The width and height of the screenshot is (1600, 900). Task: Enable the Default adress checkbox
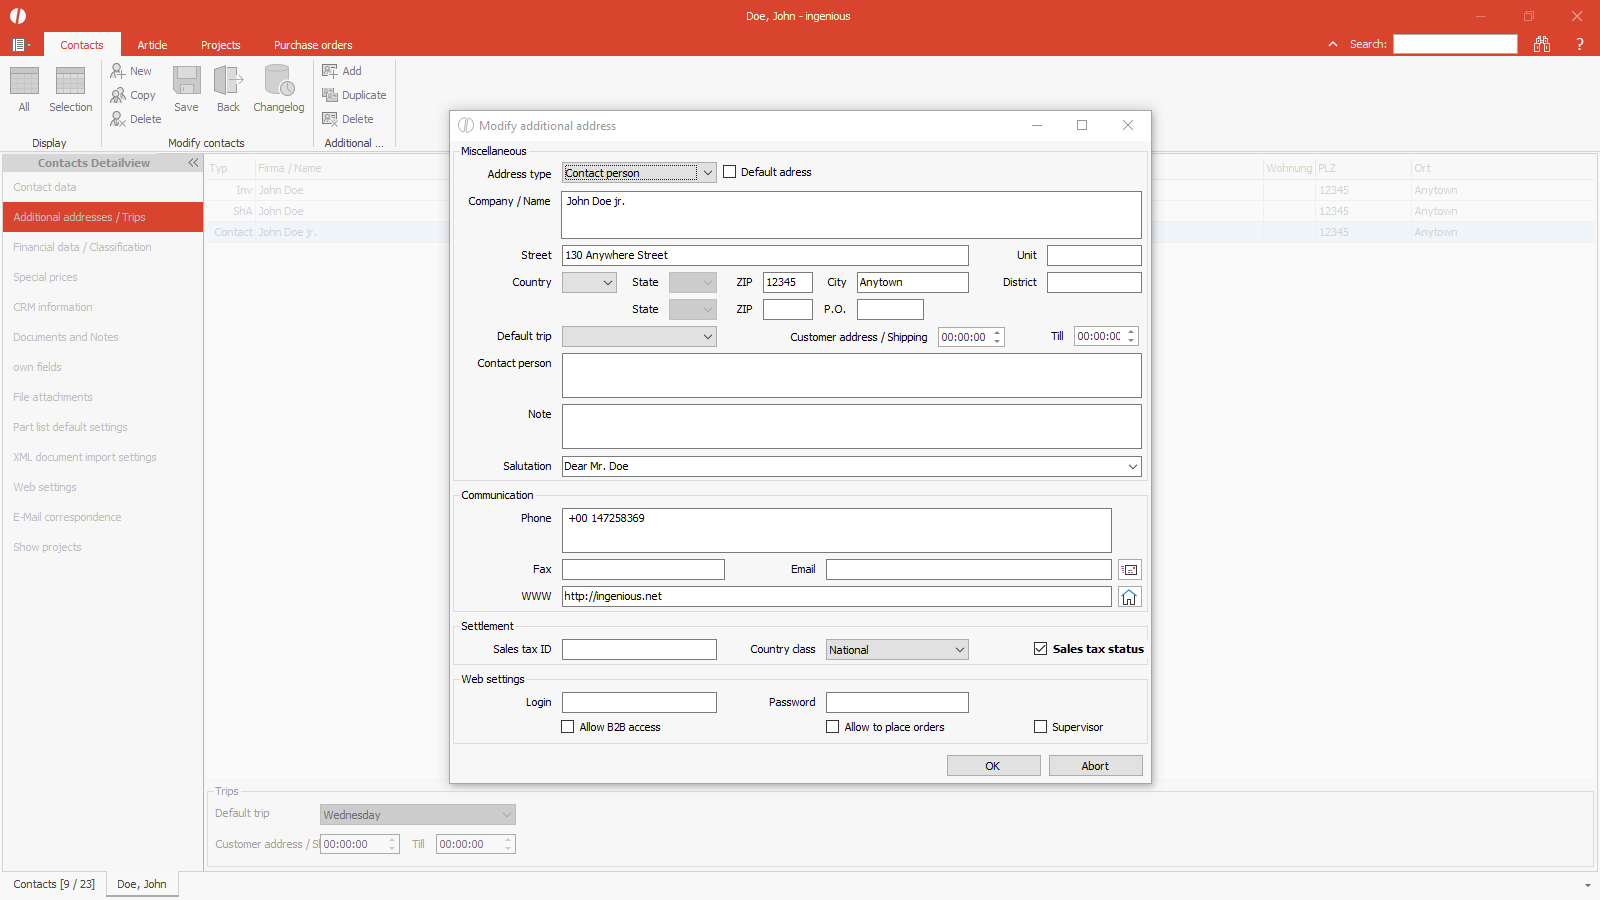tap(730, 172)
